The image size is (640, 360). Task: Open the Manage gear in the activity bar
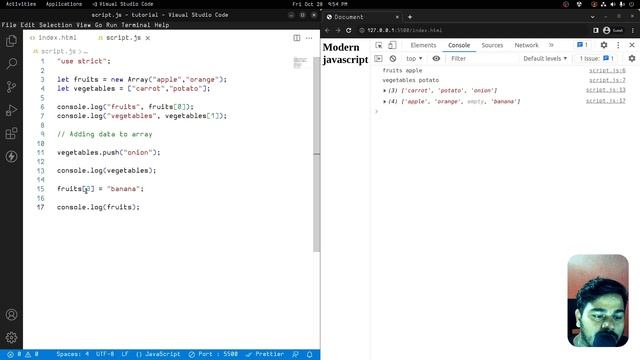click(x=11, y=338)
